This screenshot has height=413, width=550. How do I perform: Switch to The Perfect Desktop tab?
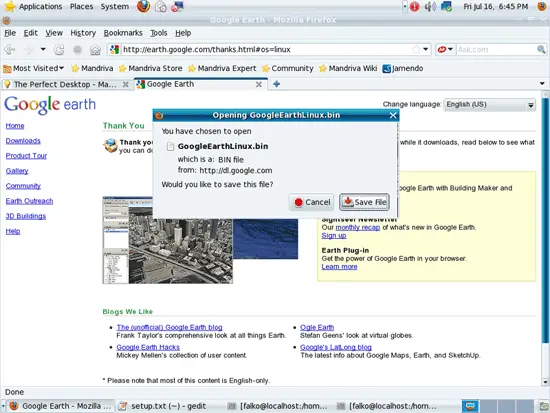tap(66, 84)
